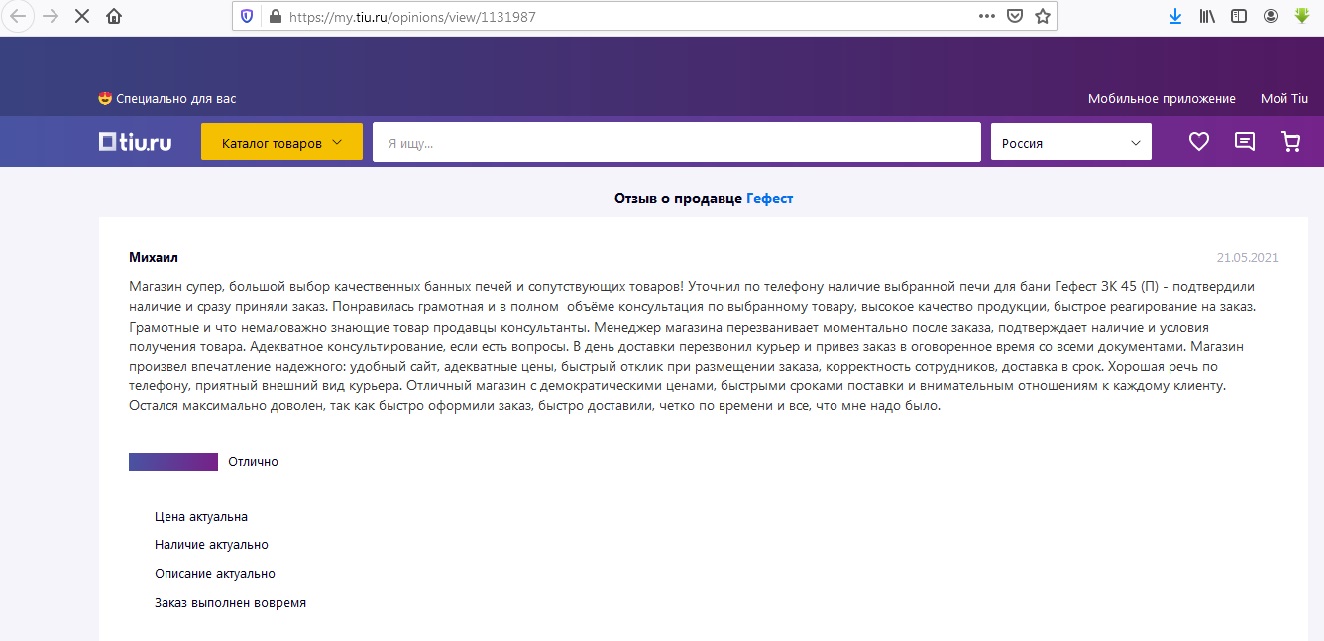
Task: Go back using browser back arrow
Action: coord(18,16)
